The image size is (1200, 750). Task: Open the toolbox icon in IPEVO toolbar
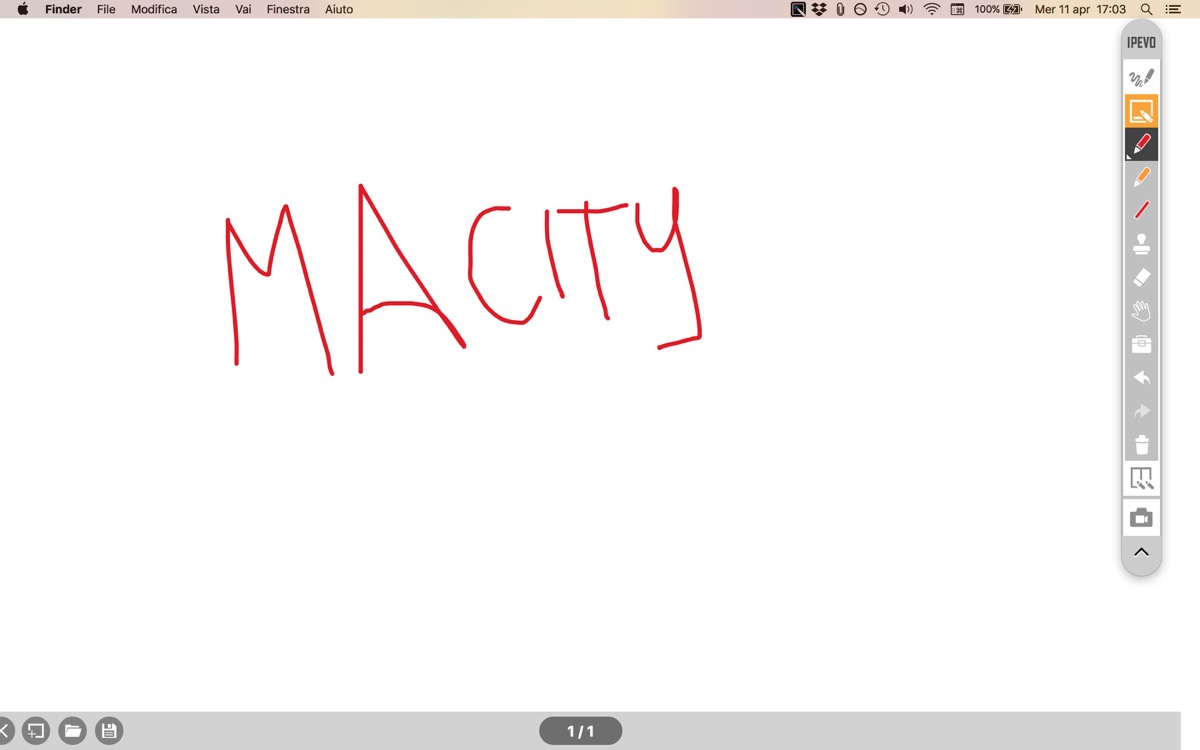[1141, 344]
